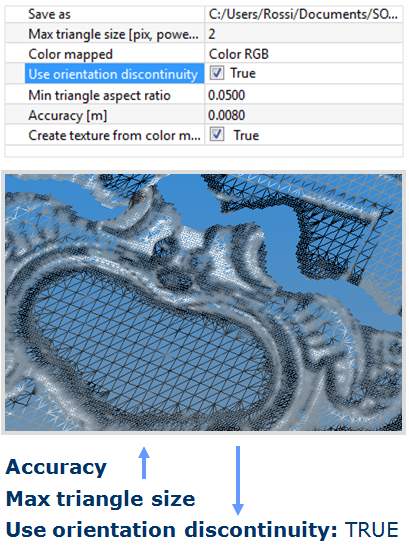The image size is (409, 548).
Task: Toggle Use orientation discontinuity checkbox
Action: coord(217,73)
